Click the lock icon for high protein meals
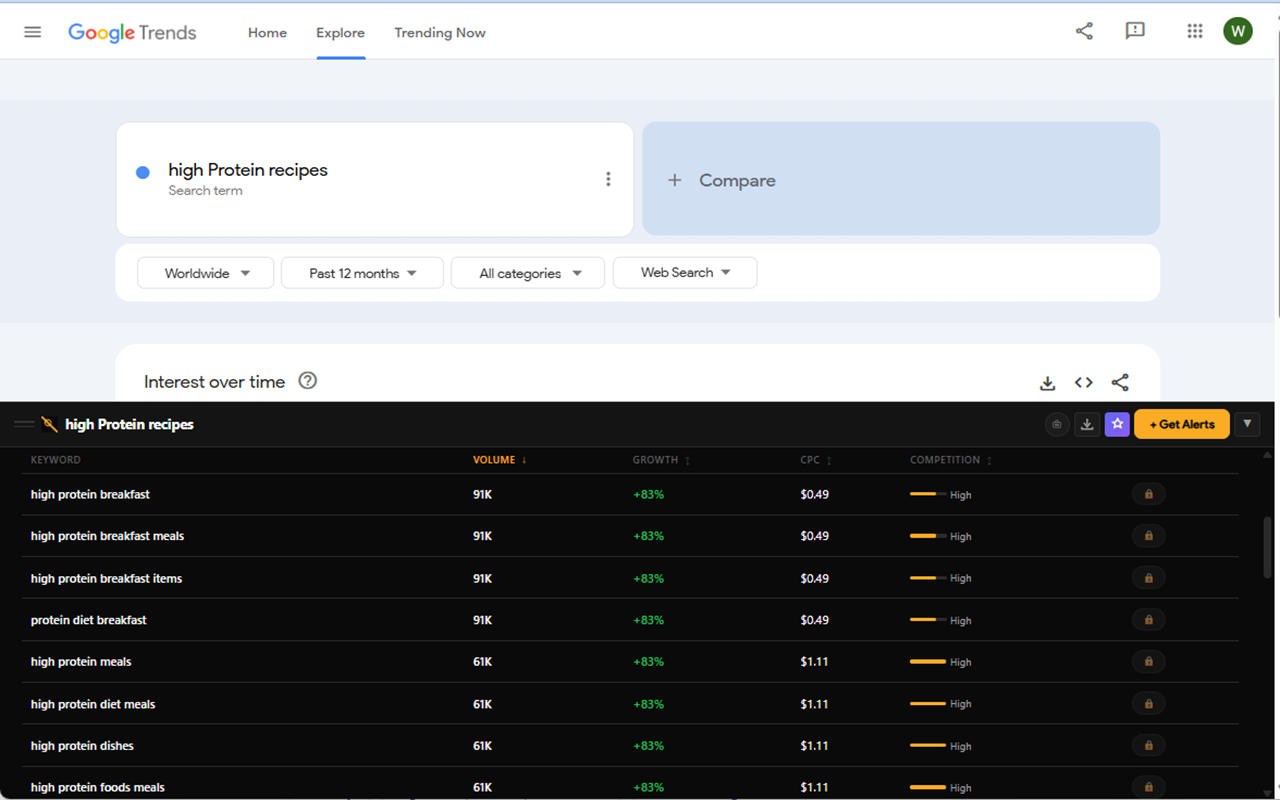The width and height of the screenshot is (1280, 800). 1148,661
